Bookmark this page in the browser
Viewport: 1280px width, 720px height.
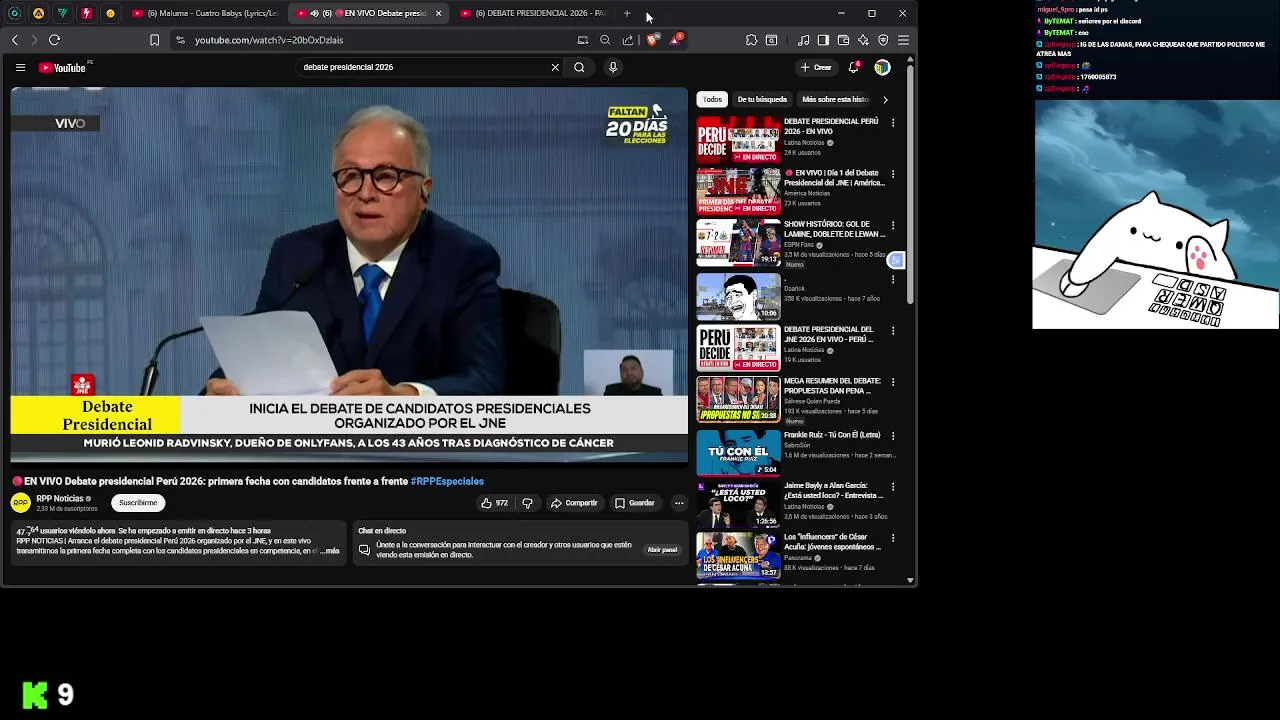pos(154,40)
